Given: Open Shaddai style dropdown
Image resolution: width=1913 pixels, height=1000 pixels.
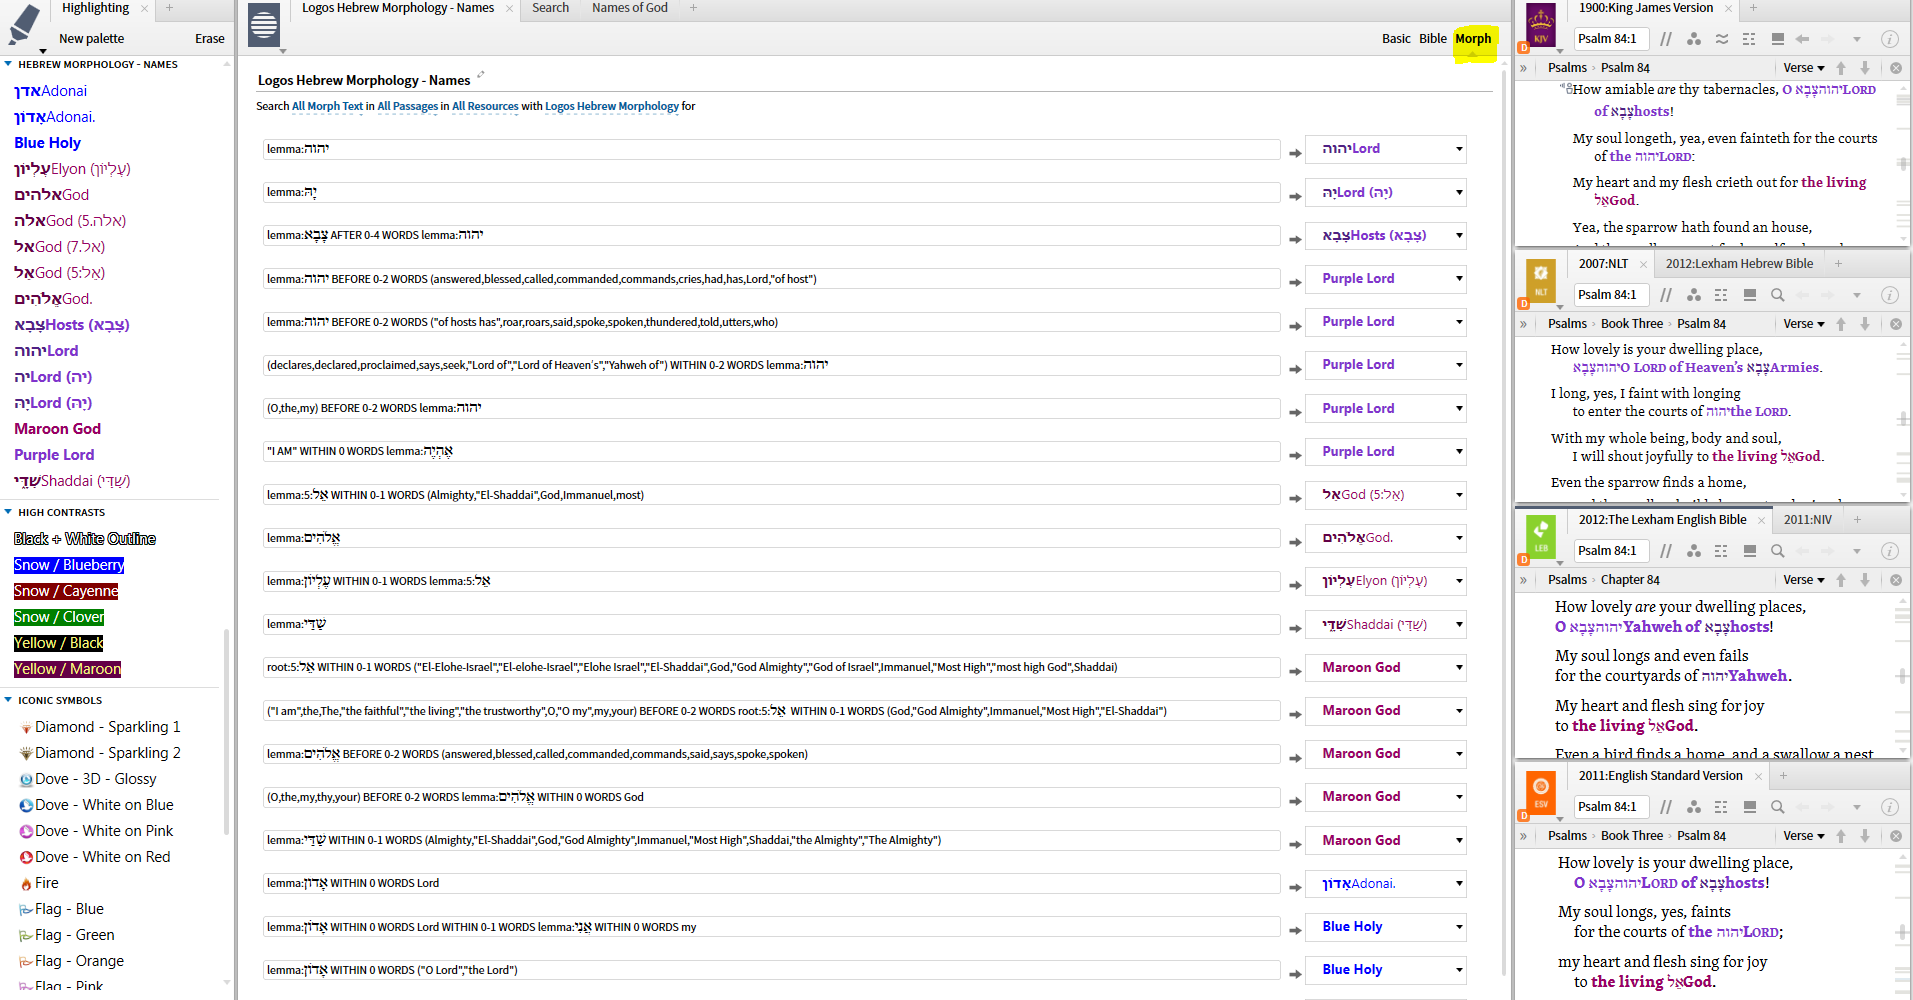Looking at the screenshot, I should coord(1459,625).
